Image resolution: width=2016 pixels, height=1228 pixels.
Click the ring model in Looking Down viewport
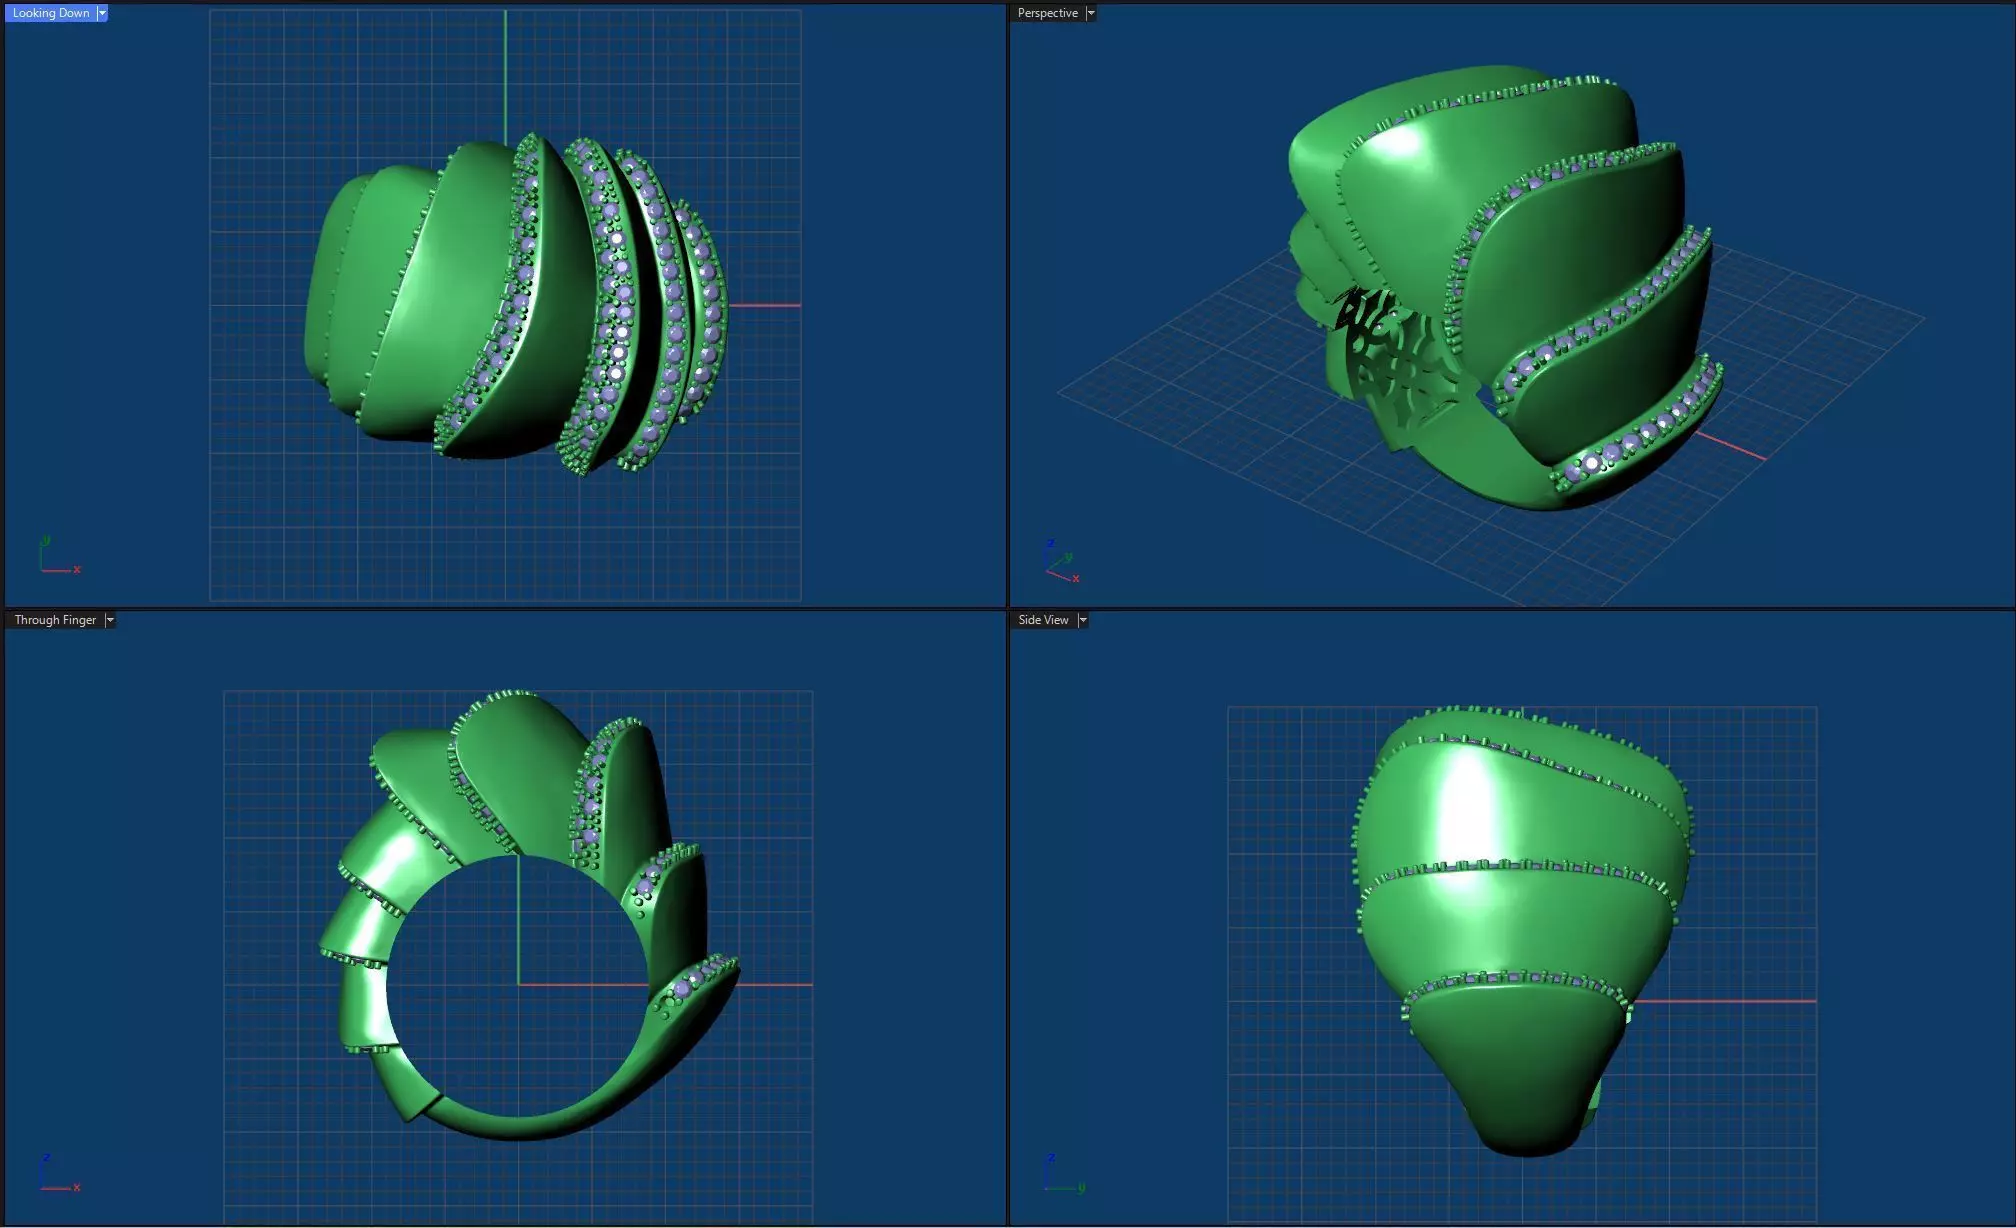[x=516, y=303]
